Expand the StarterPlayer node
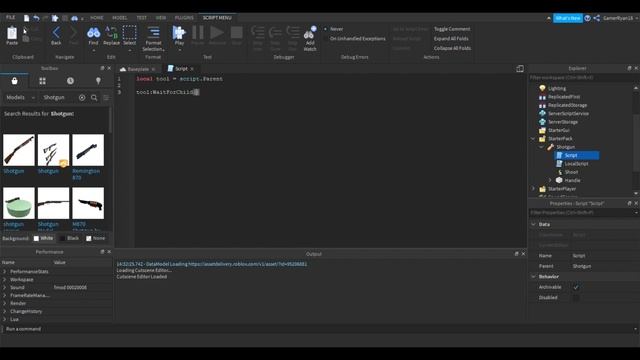Image resolution: width=640 pixels, height=360 pixels. [x=533, y=189]
